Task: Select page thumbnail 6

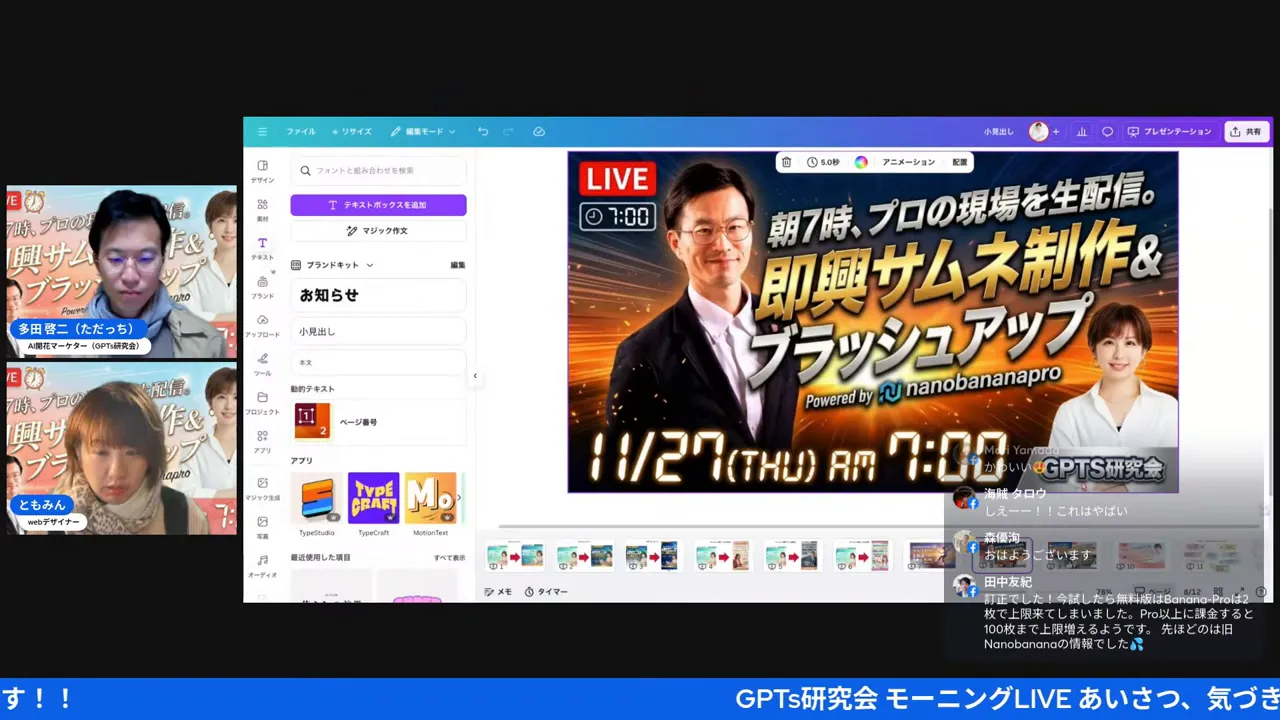Action: pyautogui.click(x=863, y=555)
